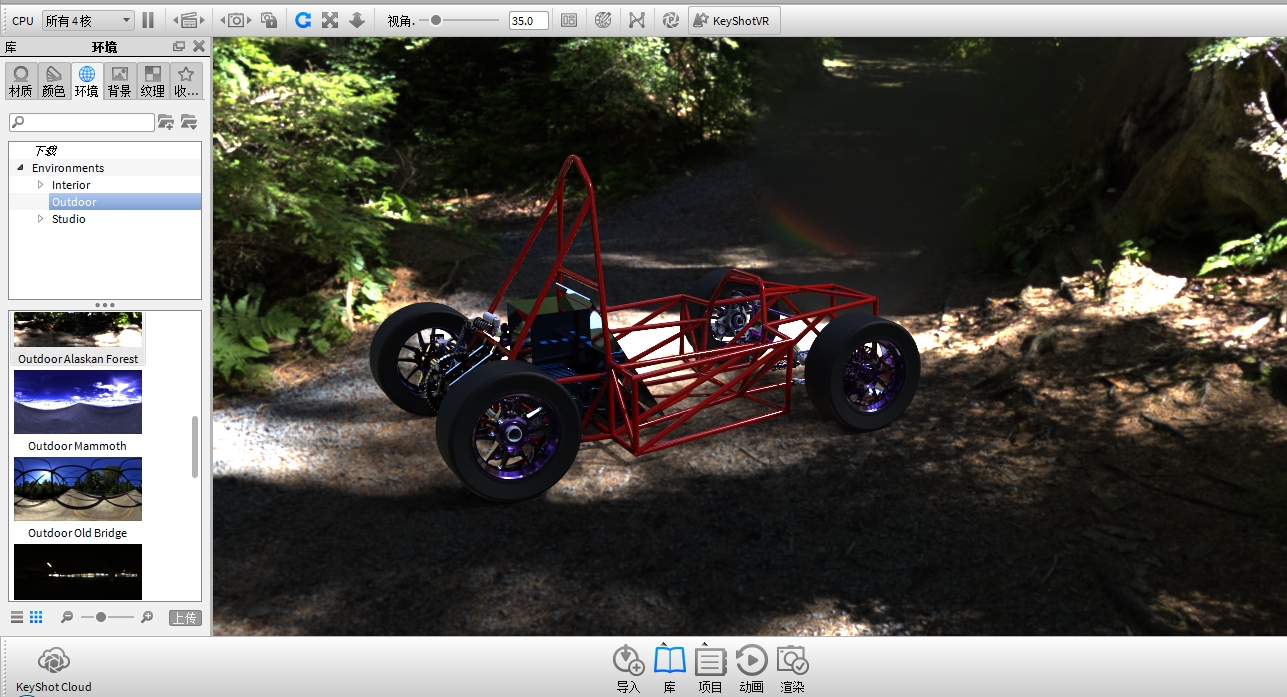Launch KeyShotVR from the toolbar

tap(733, 19)
